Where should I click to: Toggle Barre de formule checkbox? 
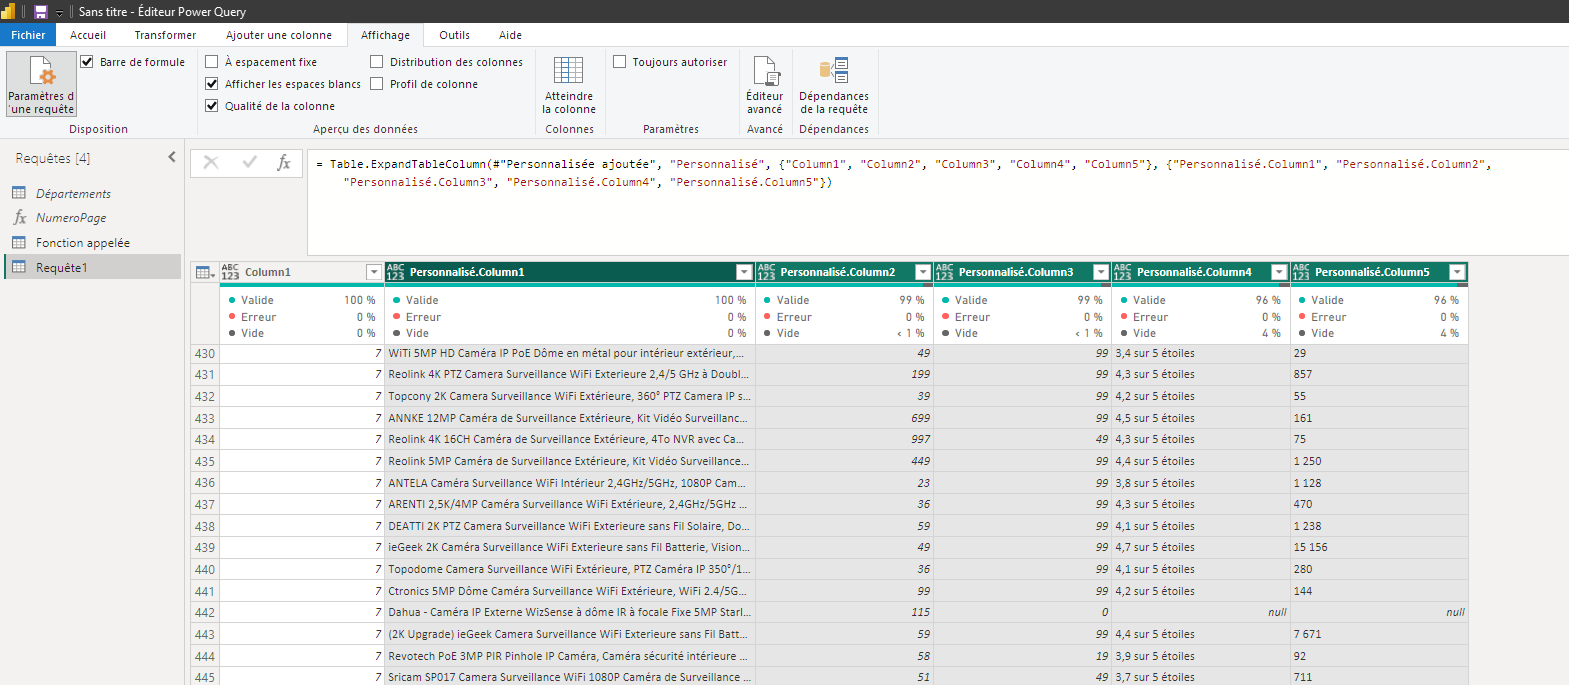87,62
